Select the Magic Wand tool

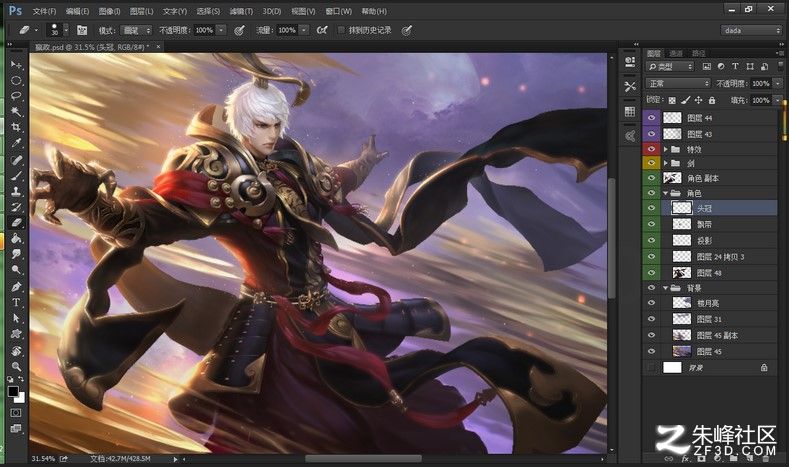[16, 111]
